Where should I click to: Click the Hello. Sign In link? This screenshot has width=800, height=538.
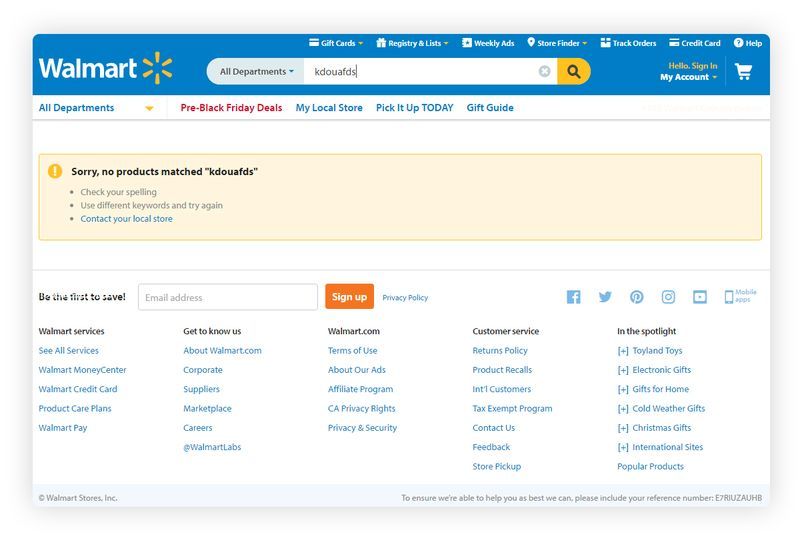693,66
